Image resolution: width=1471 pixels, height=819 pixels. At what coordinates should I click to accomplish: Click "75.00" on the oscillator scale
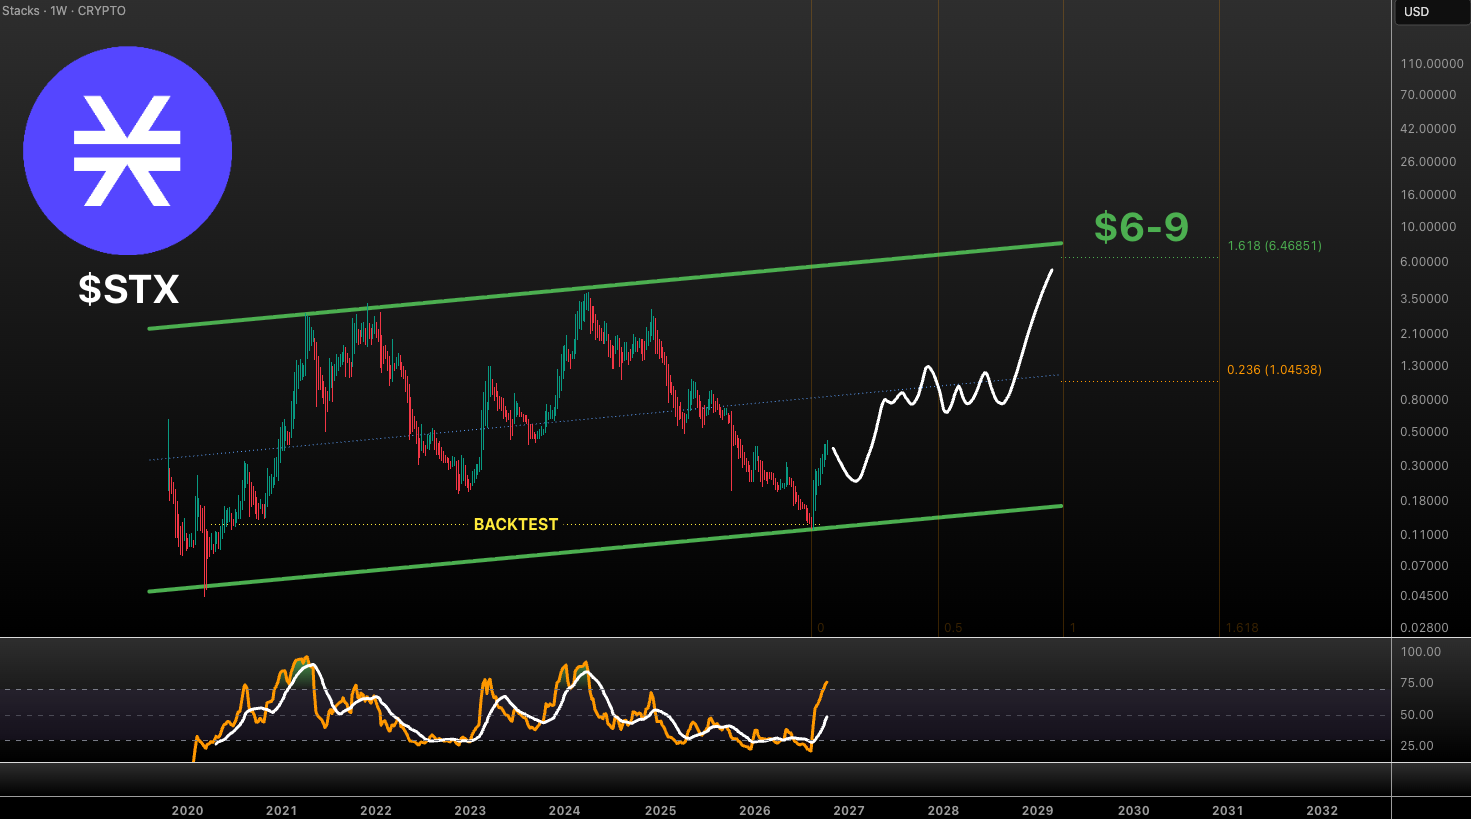1418,683
